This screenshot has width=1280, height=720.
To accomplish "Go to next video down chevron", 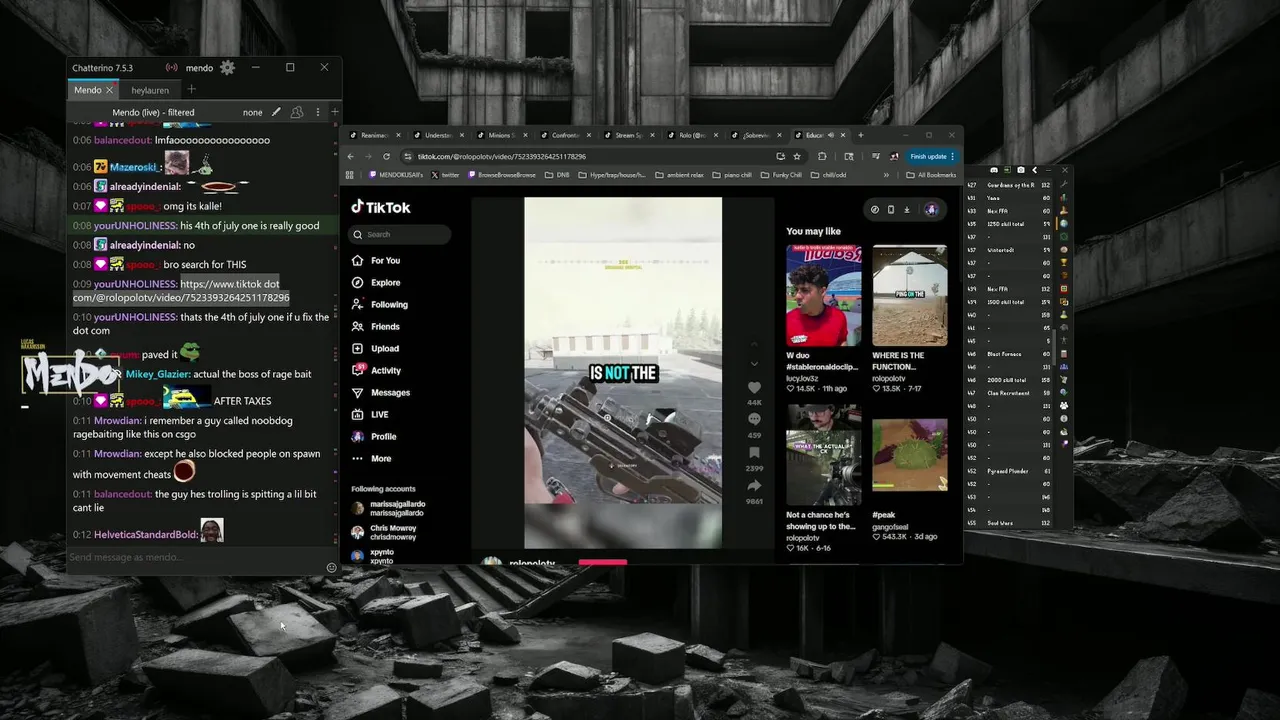I will (x=754, y=364).
